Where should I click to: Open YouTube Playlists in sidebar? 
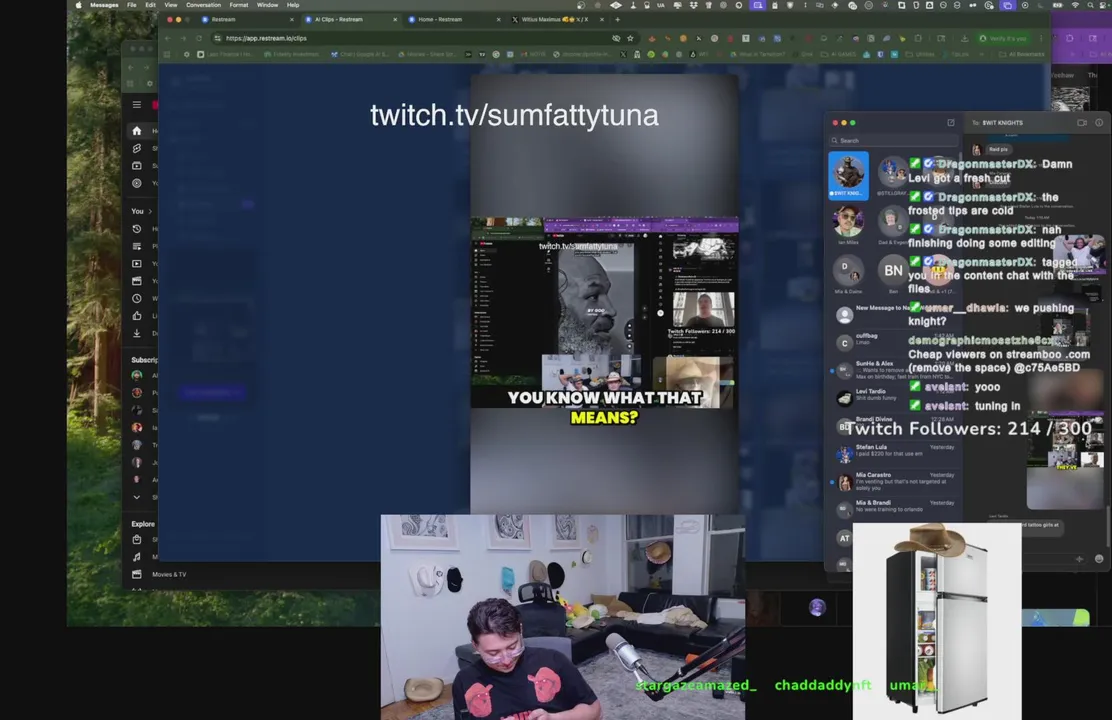[141, 246]
